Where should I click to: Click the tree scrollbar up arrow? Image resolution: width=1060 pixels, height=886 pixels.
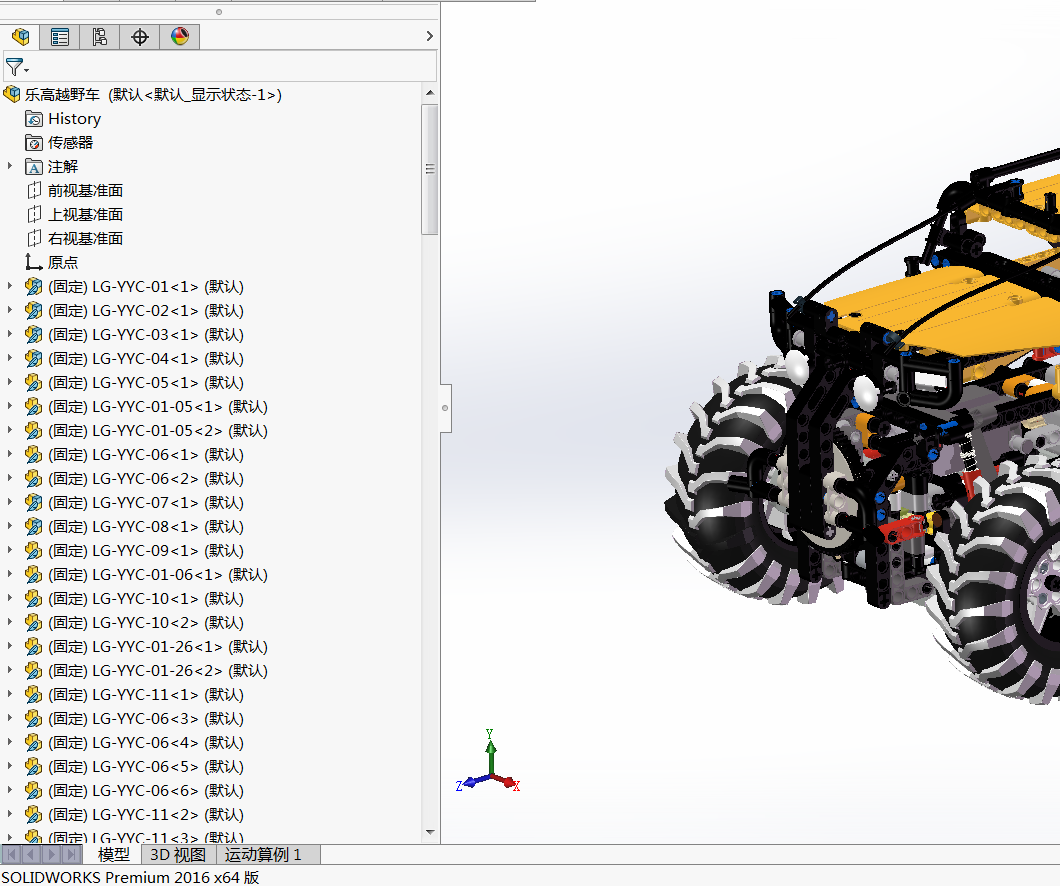pos(430,93)
